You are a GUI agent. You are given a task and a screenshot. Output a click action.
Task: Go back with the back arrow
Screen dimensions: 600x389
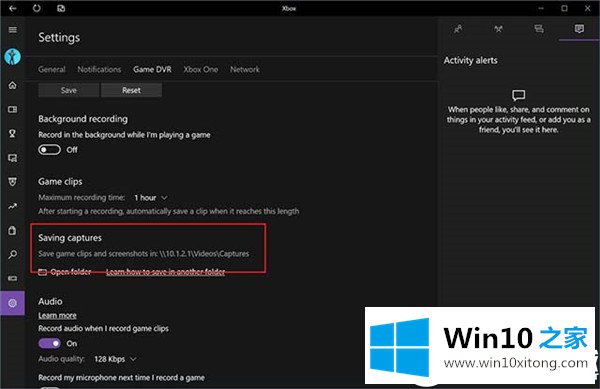tap(13, 8)
